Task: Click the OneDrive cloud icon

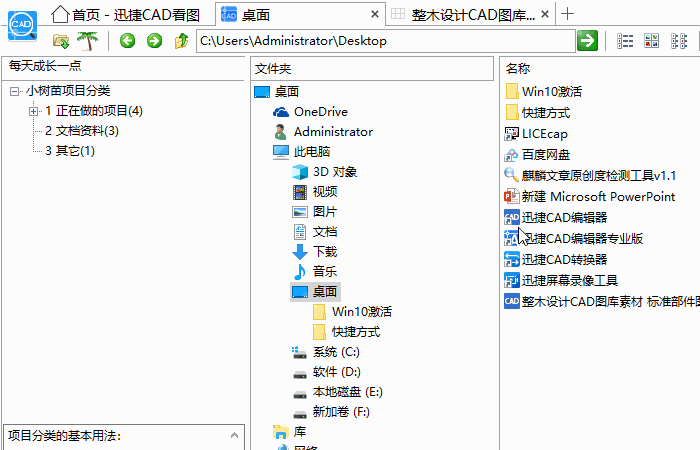Action: [281, 112]
